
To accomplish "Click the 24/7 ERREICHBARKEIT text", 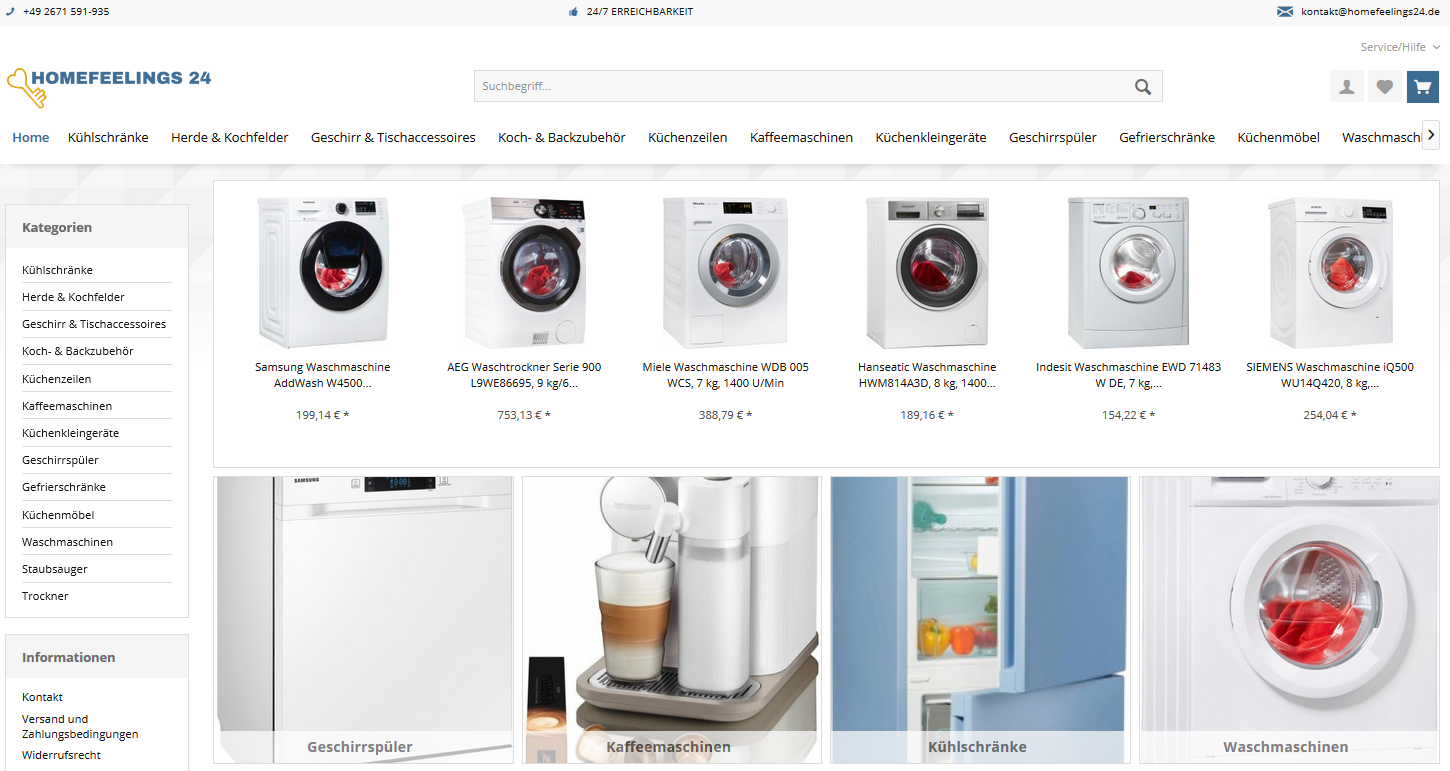I will pyautogui.click(x=640, y=12).
